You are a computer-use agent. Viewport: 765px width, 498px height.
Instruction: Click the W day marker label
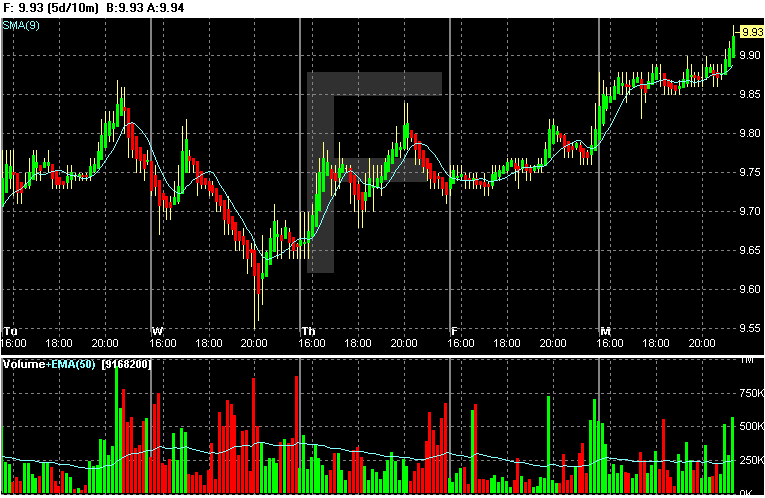(157, 332)
